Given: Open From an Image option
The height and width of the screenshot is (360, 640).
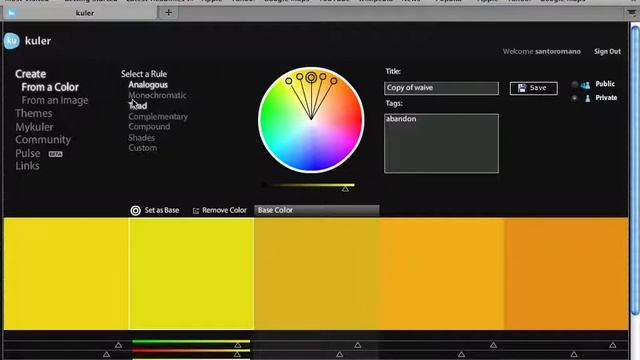Looking at the screenshot, I should (55, 100).
